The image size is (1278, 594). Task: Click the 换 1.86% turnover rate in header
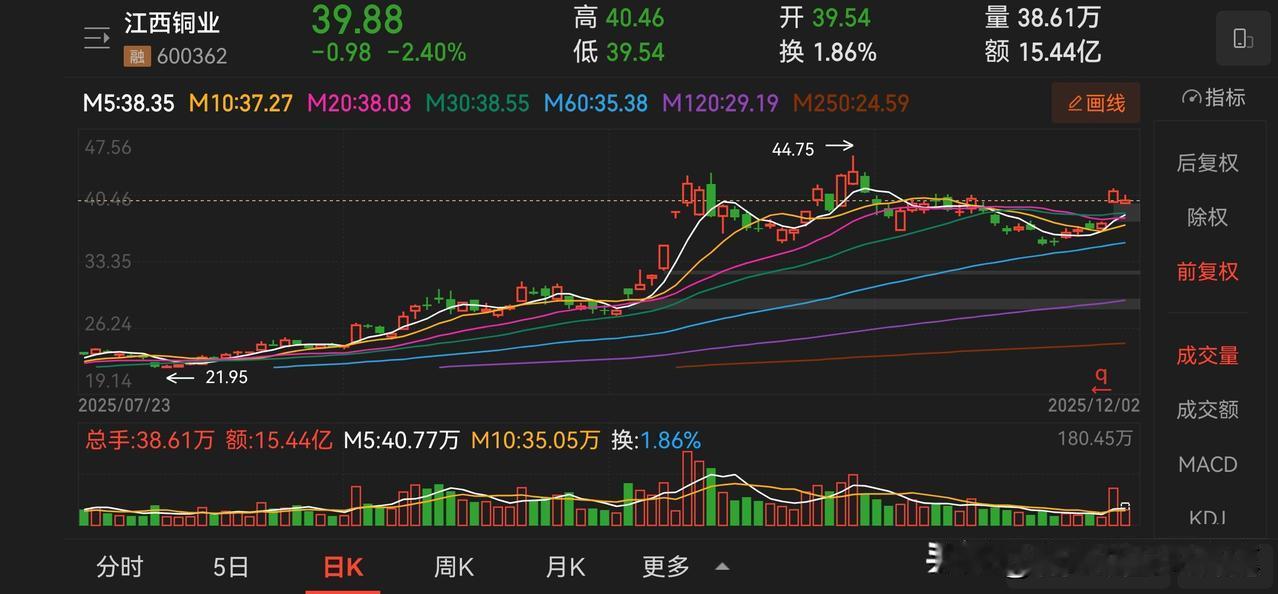828,52
